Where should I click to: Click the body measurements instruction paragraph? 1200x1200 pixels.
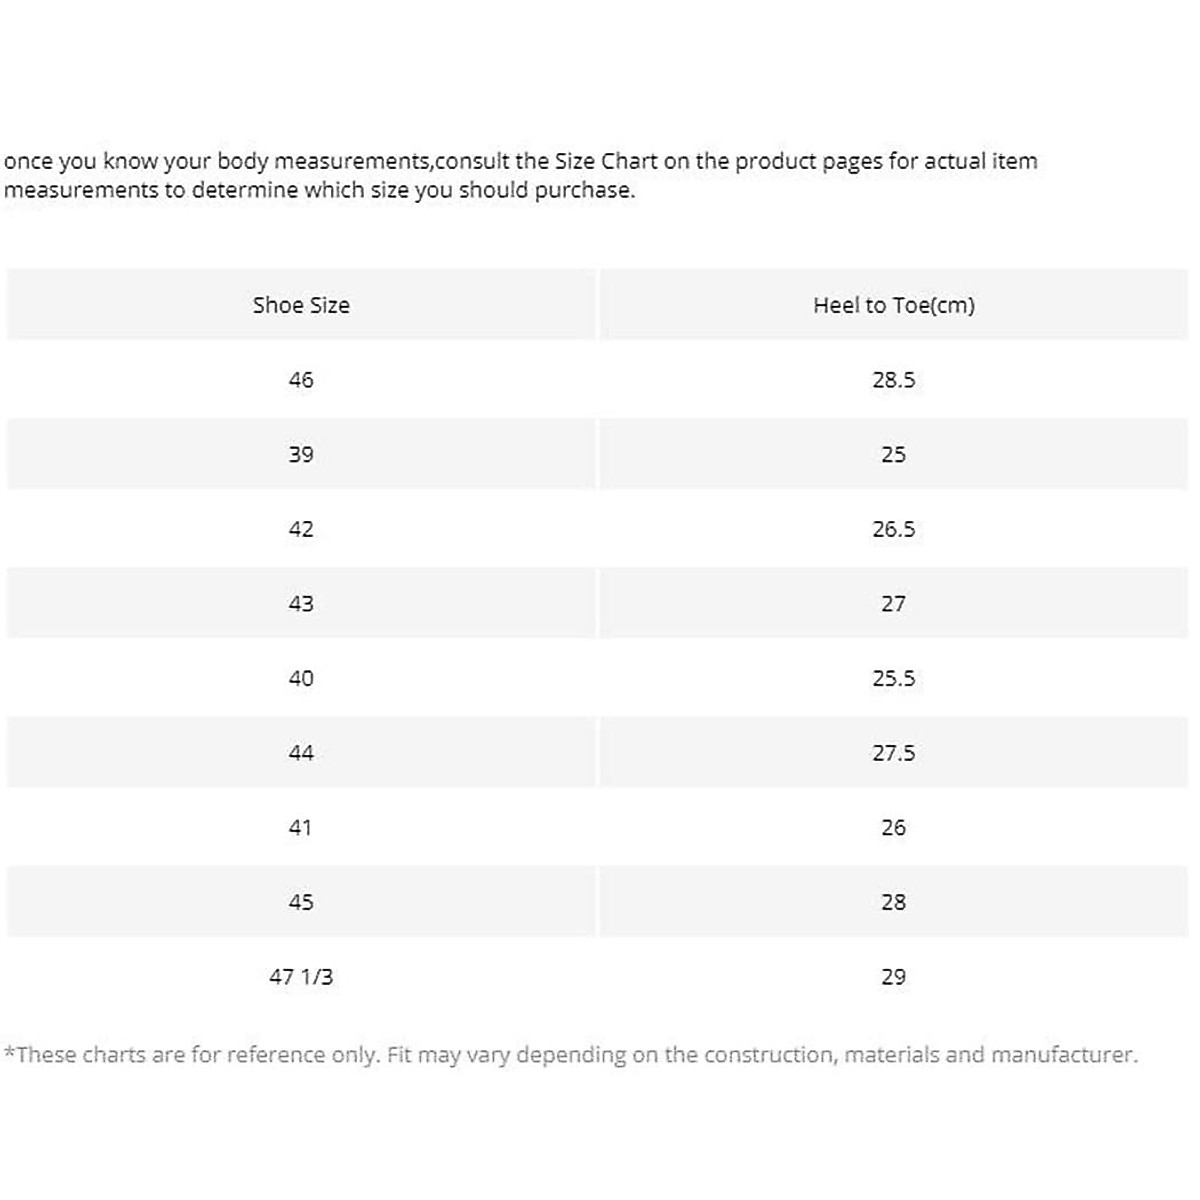click(x=520, y=175)
